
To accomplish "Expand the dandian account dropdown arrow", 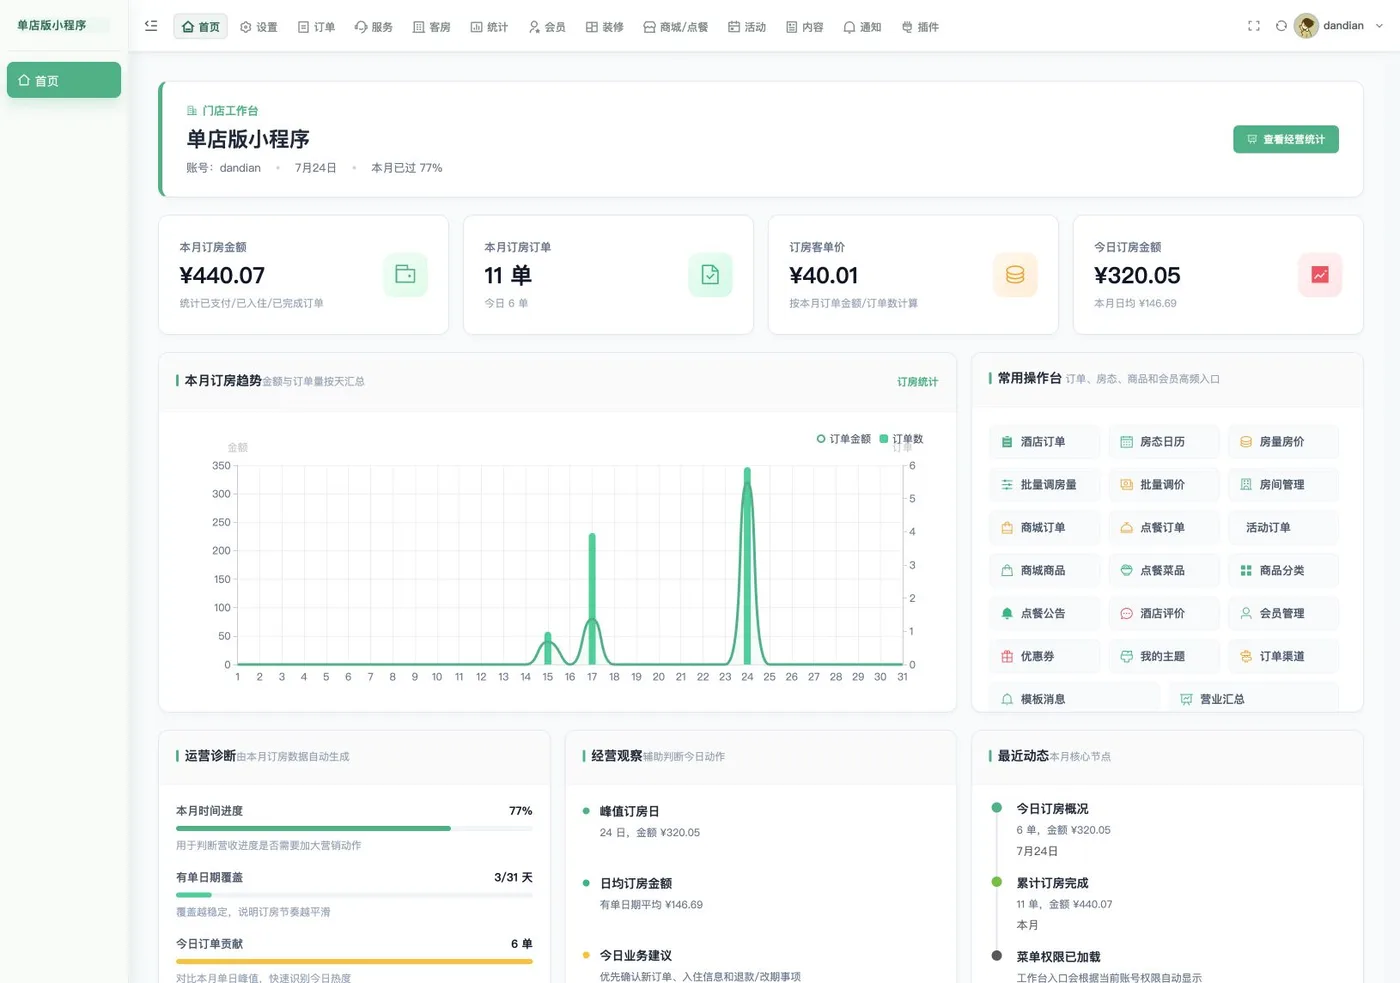I will pos(1379,26).
